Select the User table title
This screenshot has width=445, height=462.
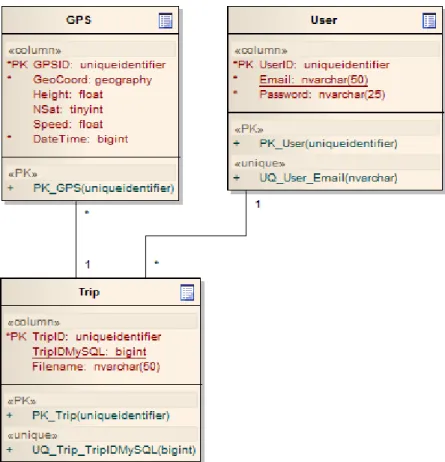(x=324, y=20)
